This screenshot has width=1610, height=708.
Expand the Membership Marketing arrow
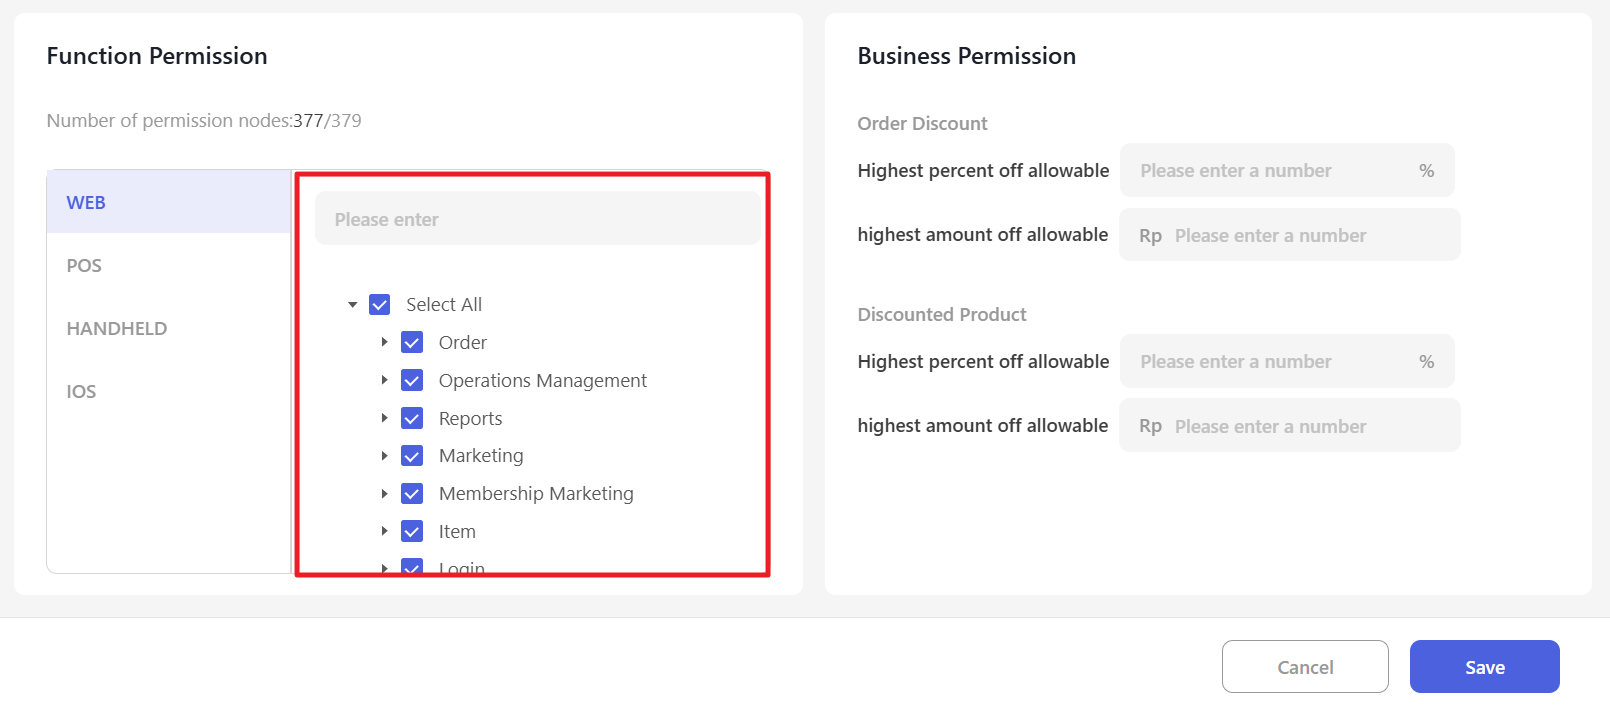point(384,494)
